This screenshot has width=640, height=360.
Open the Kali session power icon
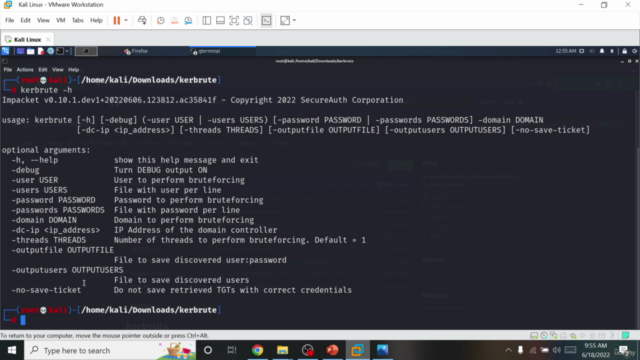pyautogui.click(x=635, y=51)
